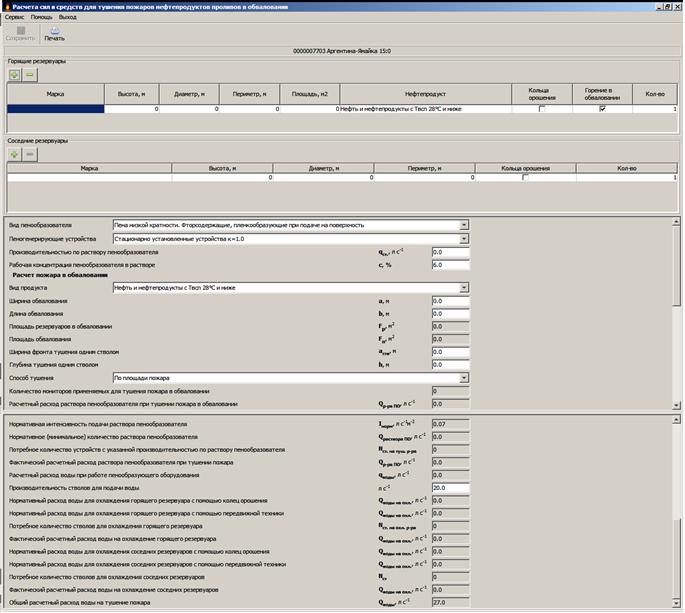The image size is (685, 613).
Task: Open the Способ тушения dropdown
Action: (464, 378)
